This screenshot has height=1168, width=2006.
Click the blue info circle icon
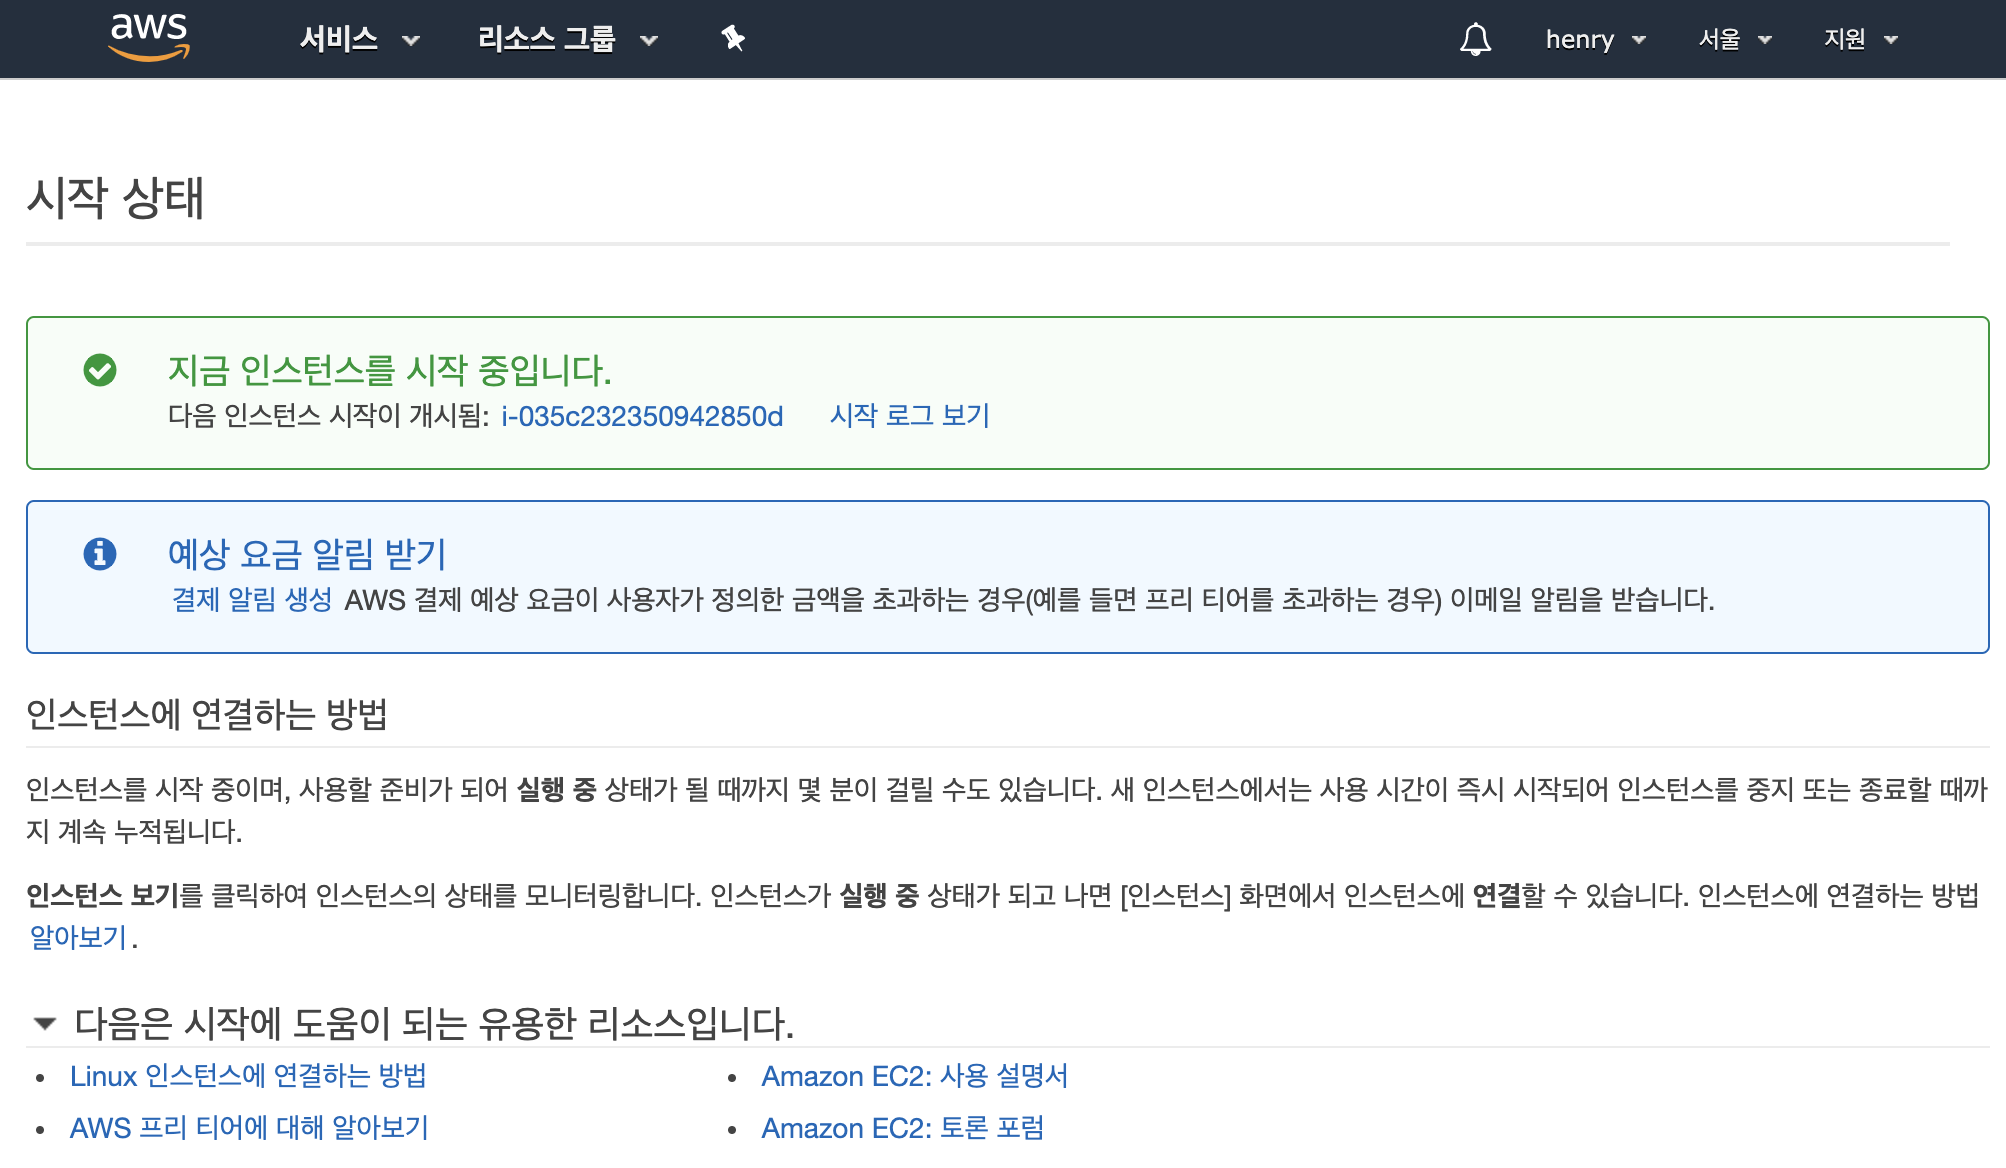pos(100,553)
